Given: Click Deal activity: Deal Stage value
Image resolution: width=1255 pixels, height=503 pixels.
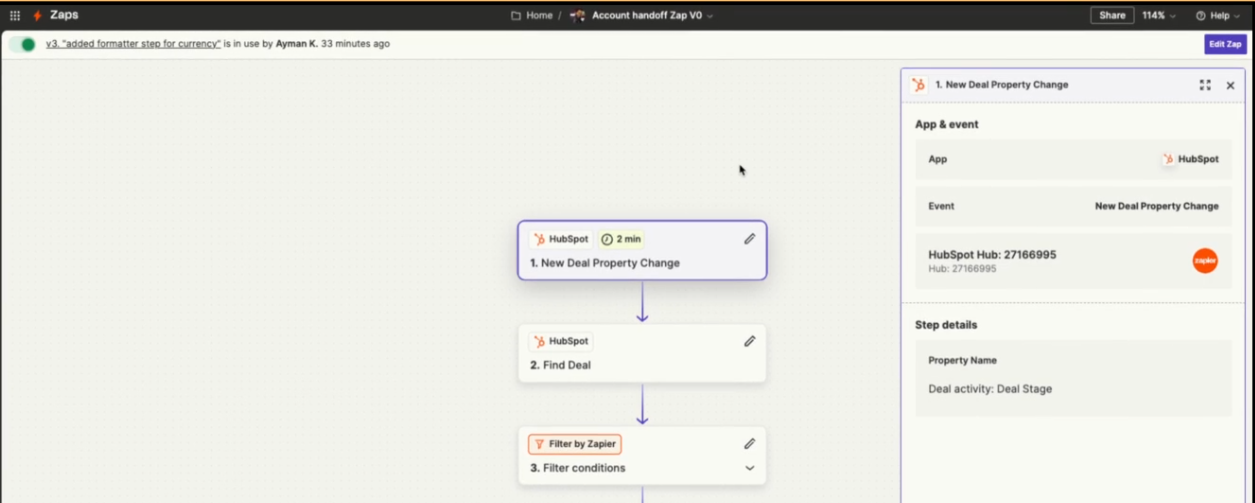Looking at the screenshot, I should 990,389.
